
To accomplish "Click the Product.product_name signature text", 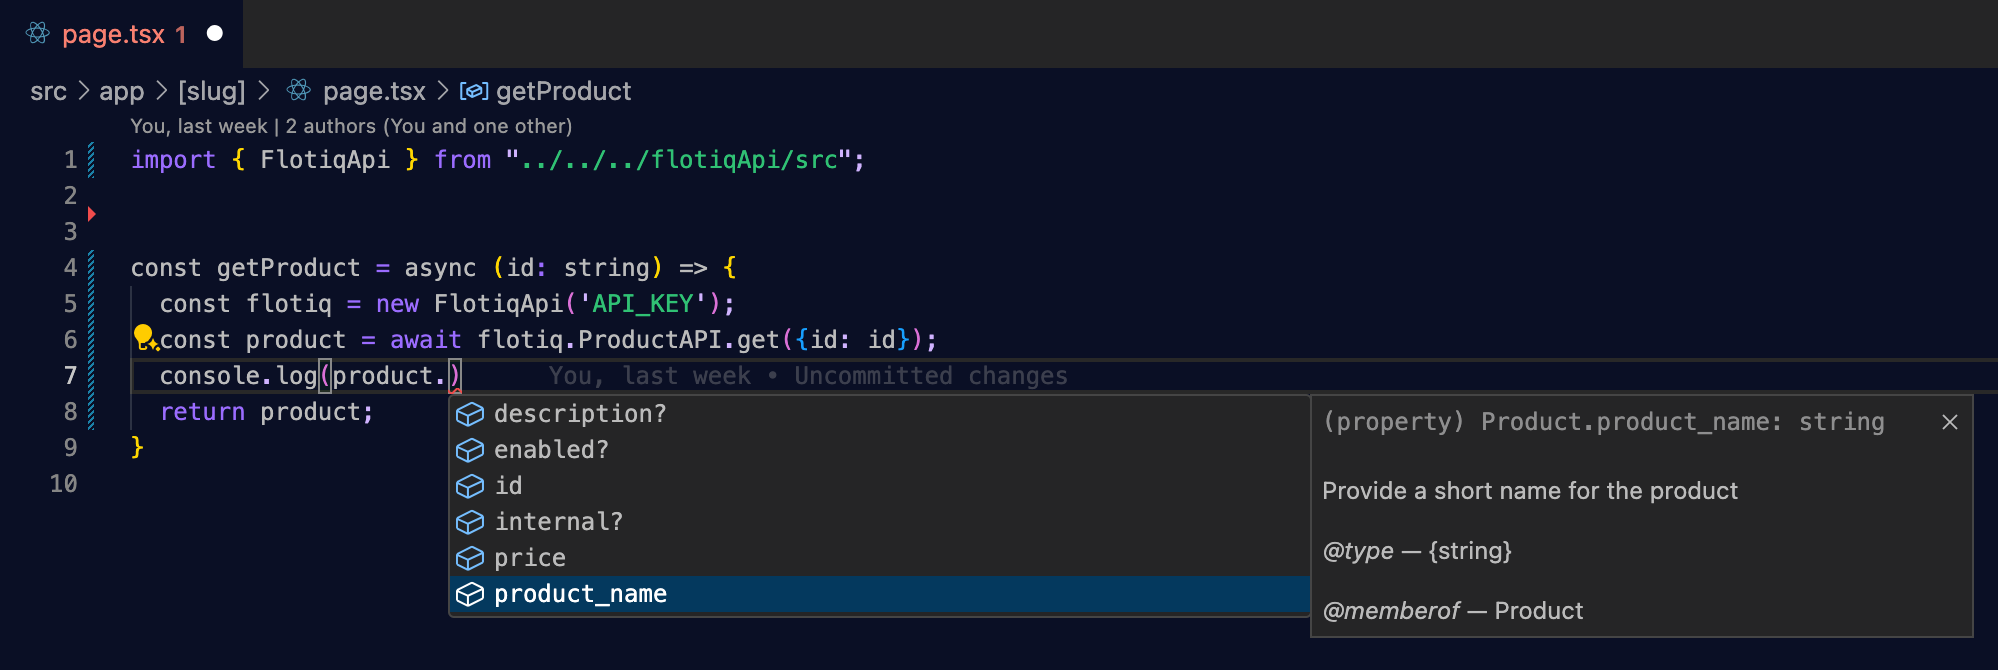I will (x=1603, y=422).
